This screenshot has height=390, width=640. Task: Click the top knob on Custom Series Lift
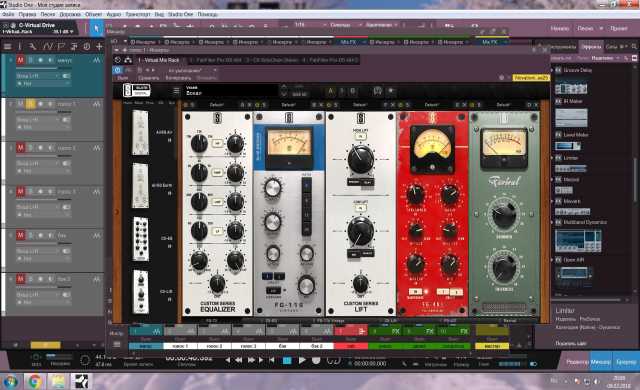(360, 160)
